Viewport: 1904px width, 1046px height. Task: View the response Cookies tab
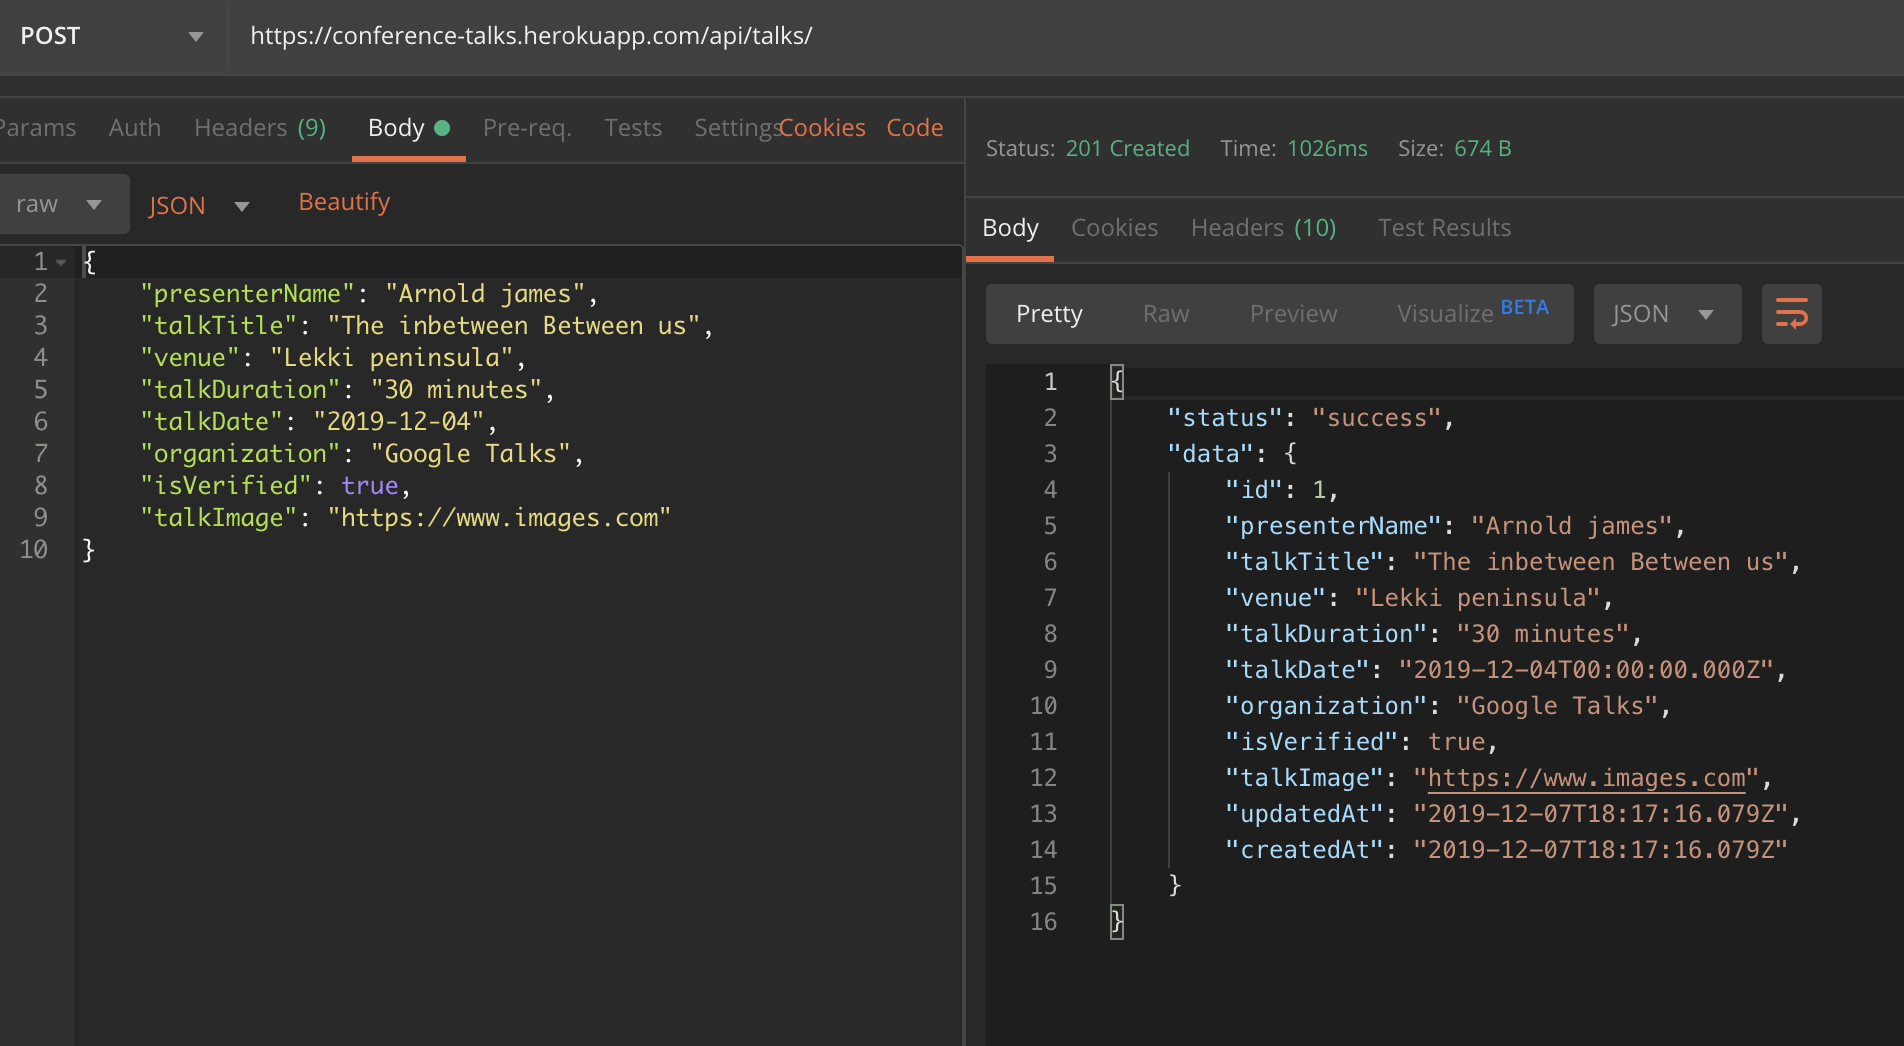click(x=1114, y=227)
